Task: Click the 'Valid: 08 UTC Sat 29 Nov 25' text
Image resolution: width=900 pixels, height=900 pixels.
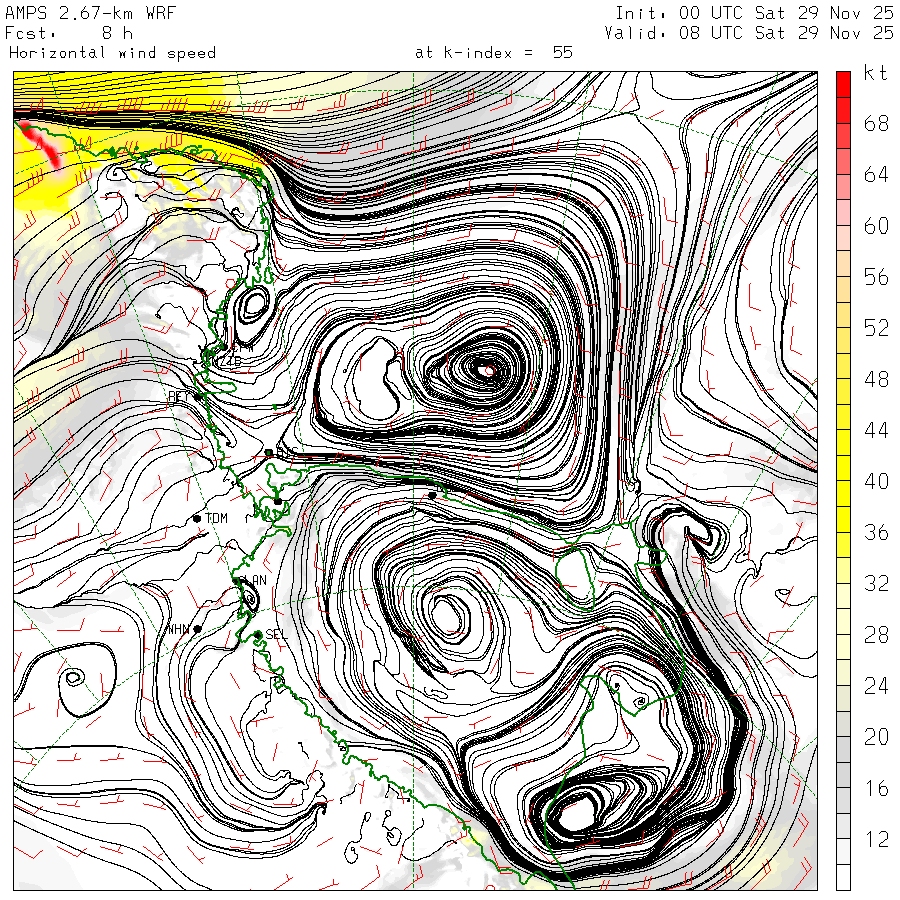Action: (749, 32)
